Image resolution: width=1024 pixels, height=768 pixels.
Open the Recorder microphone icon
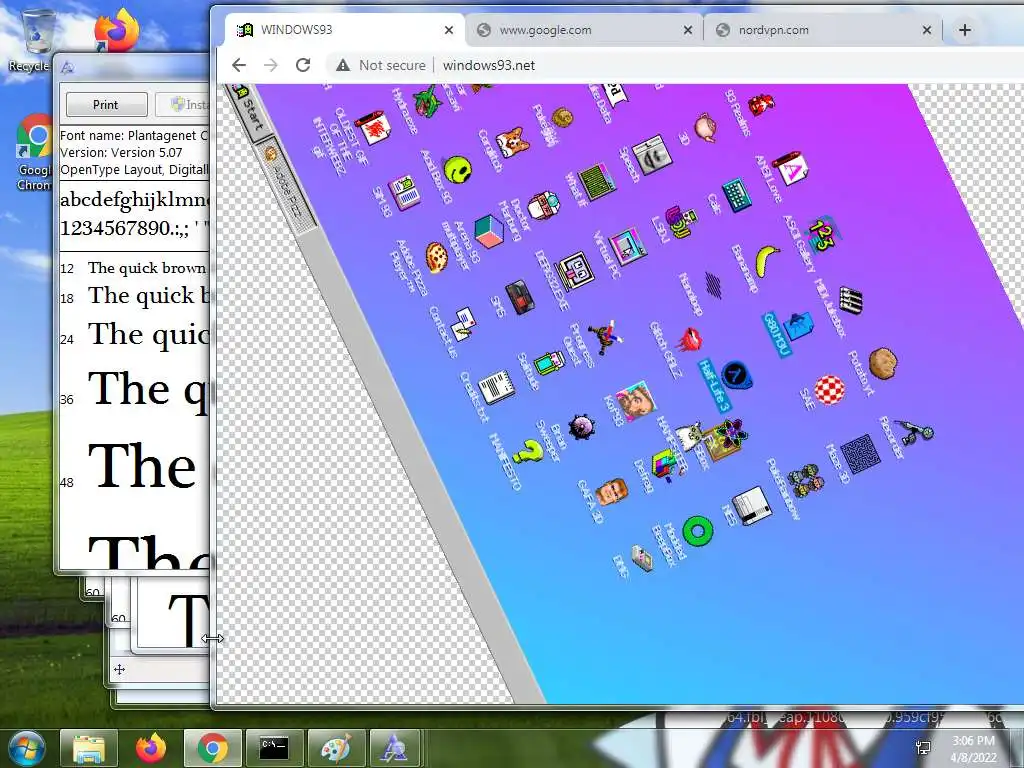coord(915,430)
